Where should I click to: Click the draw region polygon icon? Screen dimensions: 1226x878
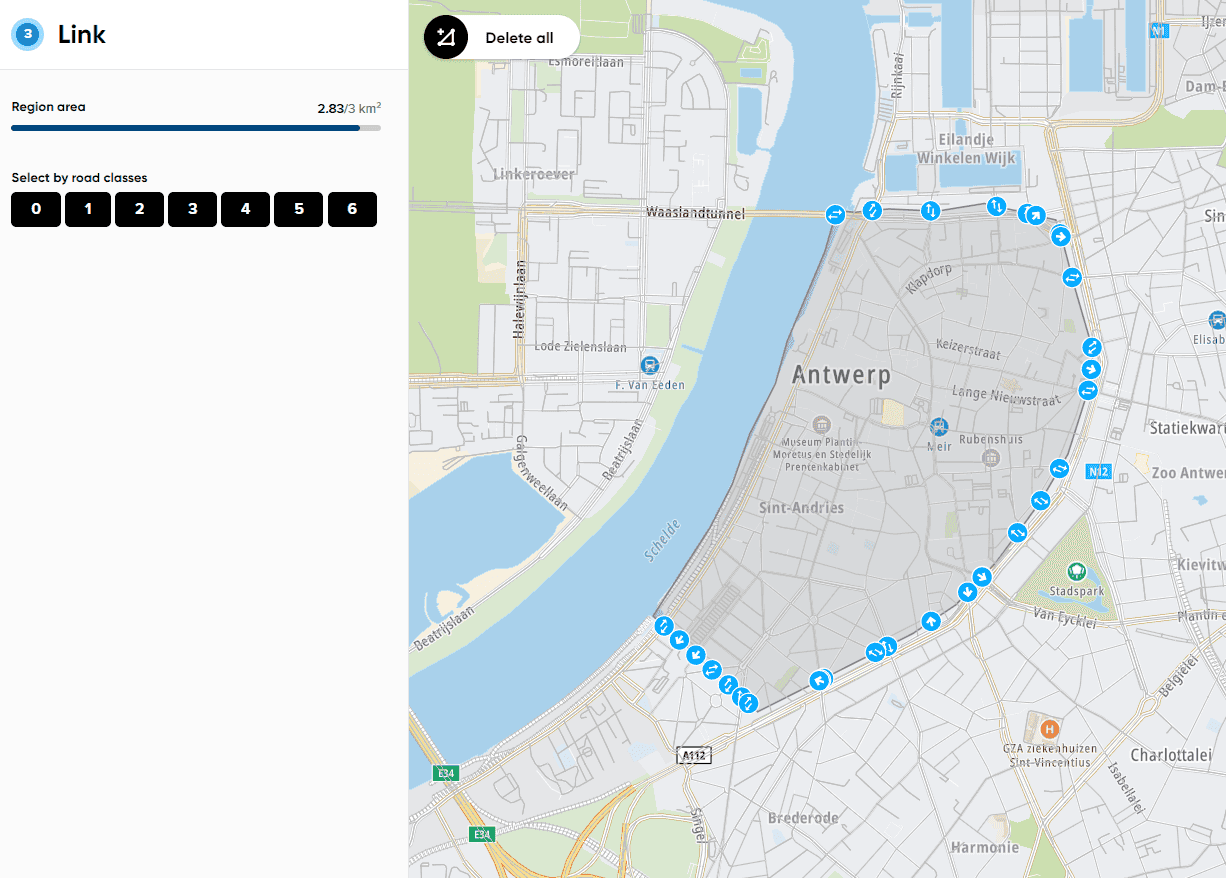point(446,38)
